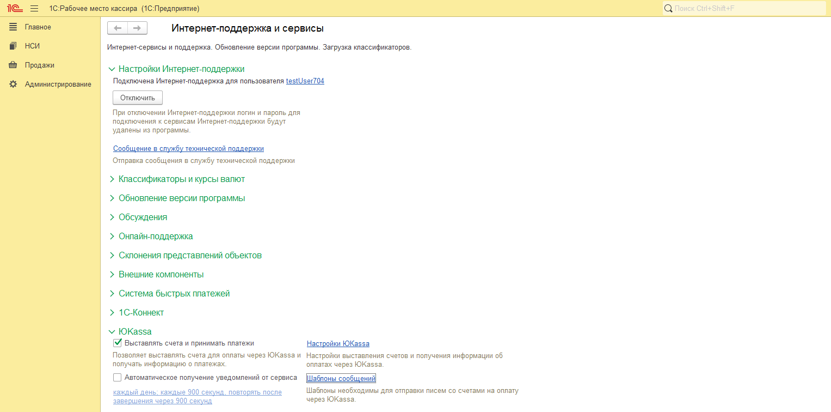The height and width of the screenshot is (412, 831).
Task: Click the Отключить button
Action: coord(137,98)
